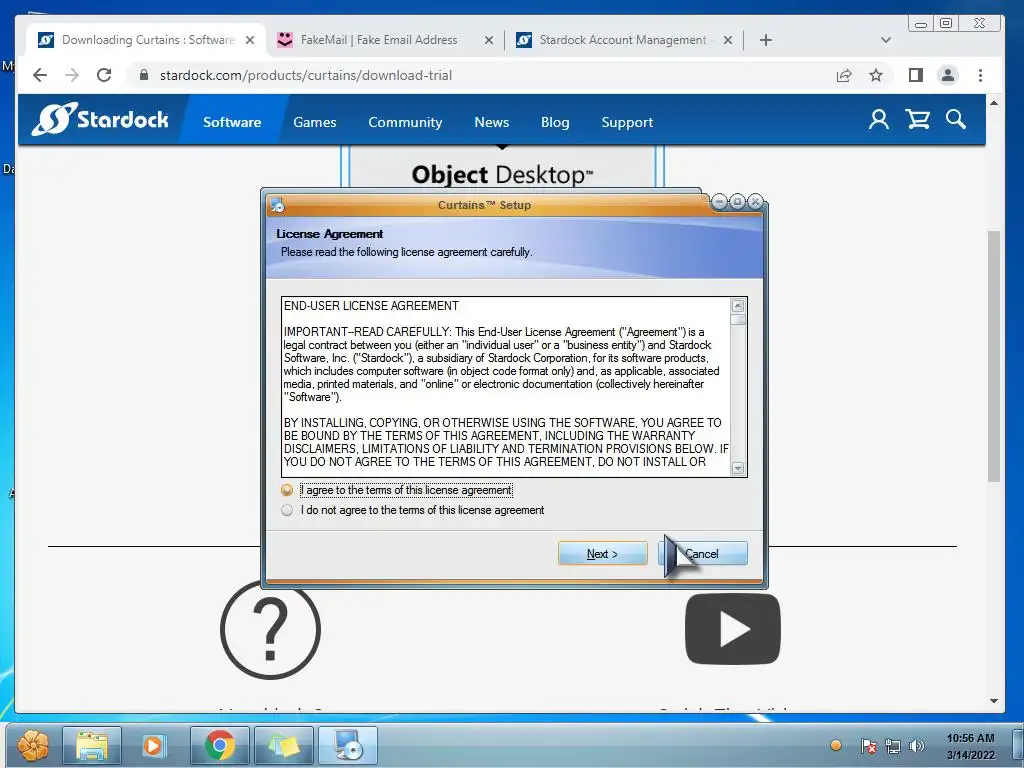
Task: Click the setup installer taskbar icon
Action: click(x=348, y=745)
